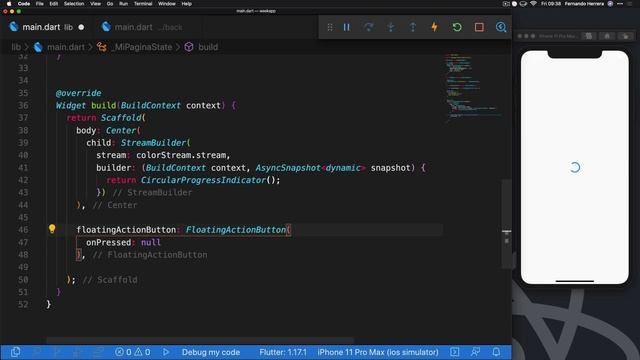Click the simulator rotate device icon

[x=626, y=36]
